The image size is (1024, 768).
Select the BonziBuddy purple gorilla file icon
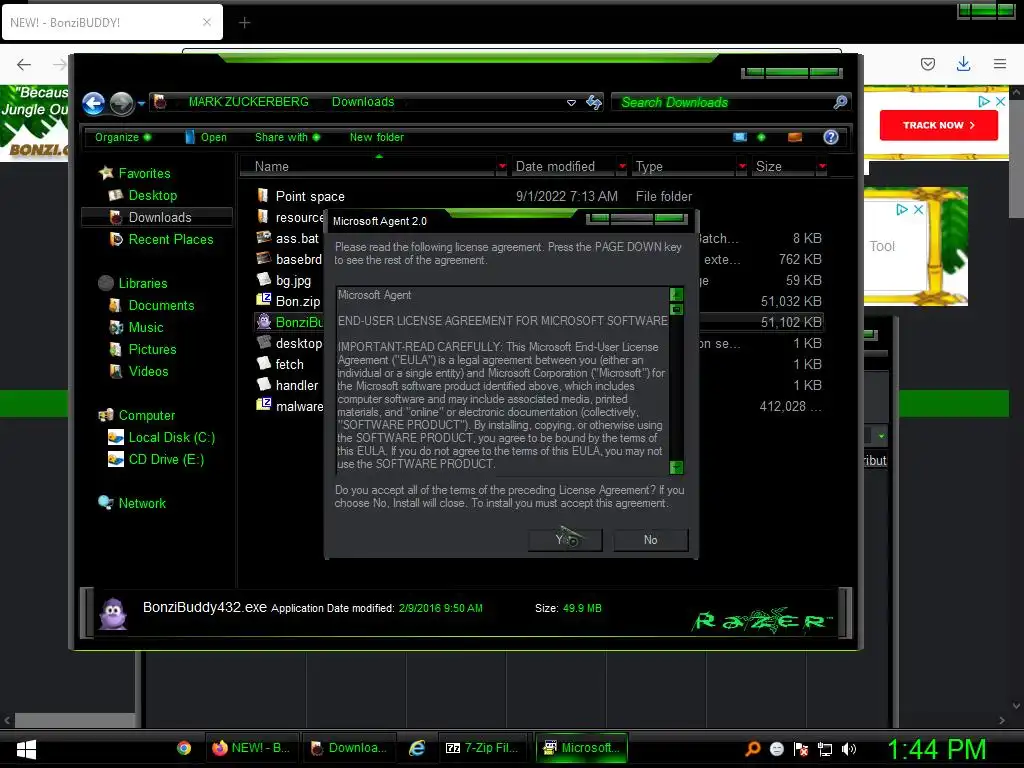[x=263, y=321]
